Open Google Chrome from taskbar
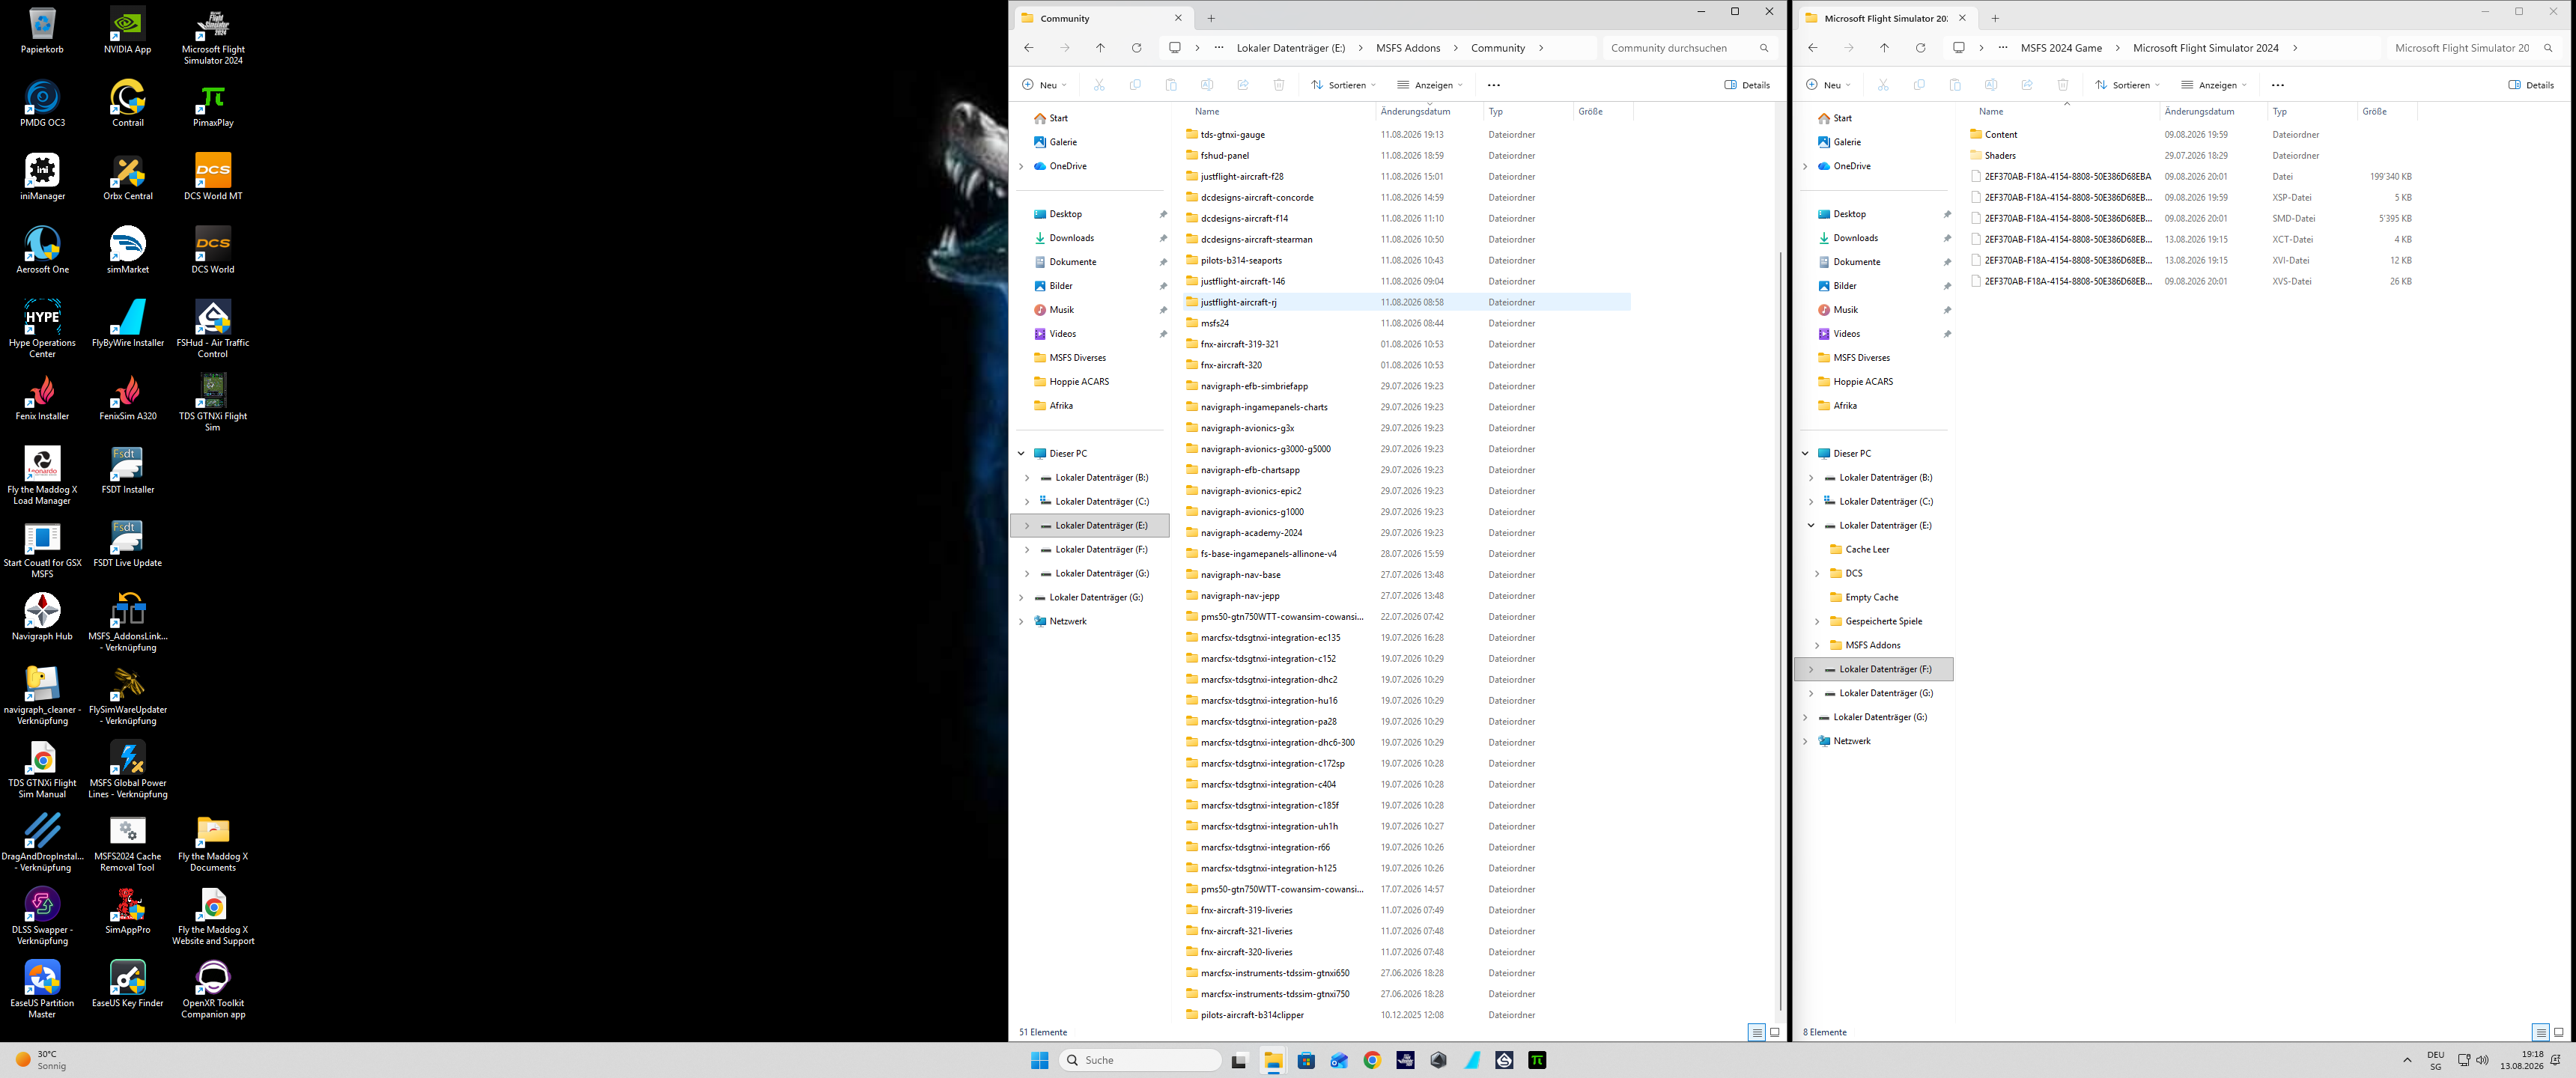The width and height of the screenshot is (2576, 1078). point(1372,1060)
